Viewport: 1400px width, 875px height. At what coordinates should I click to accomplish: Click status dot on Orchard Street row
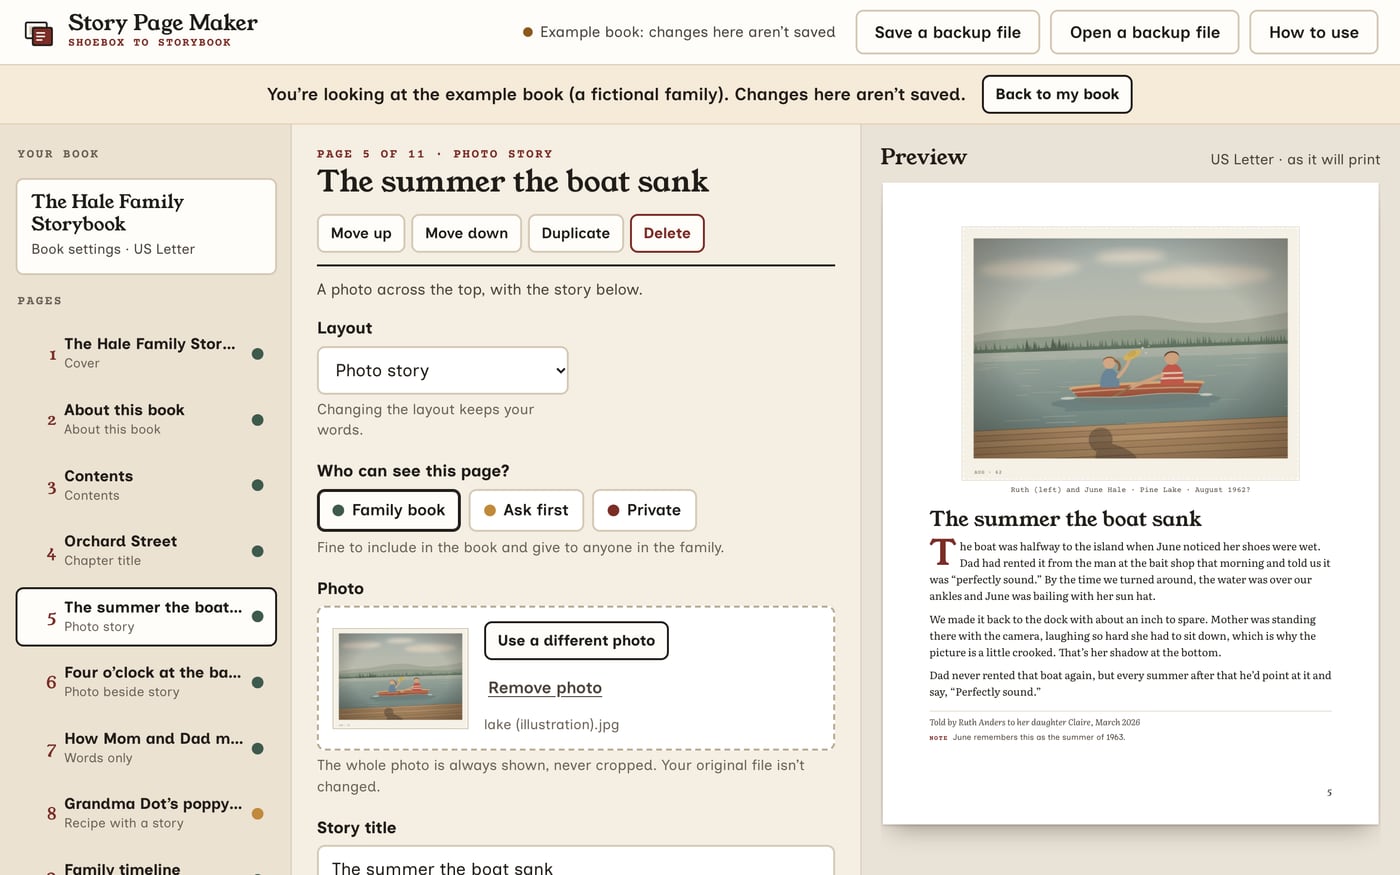pyautogui.click(x=257, y=551)
